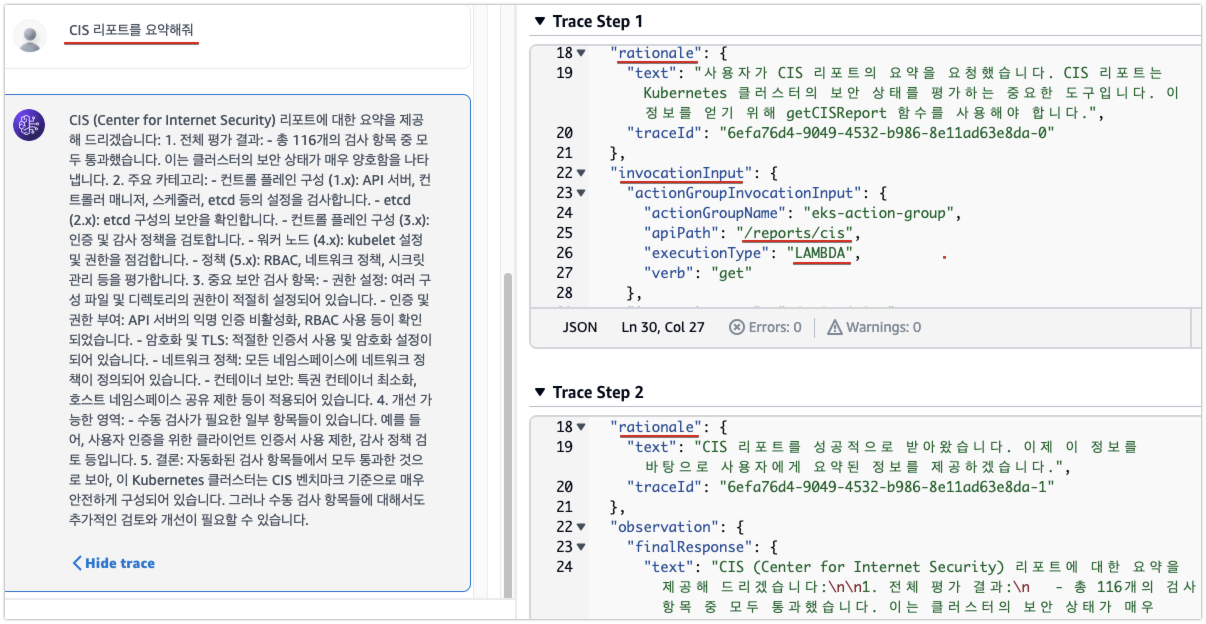This screenshot has width=1206, height=624.
Task: Click the Ln 30, Col 27 cursor indicator
Action: coord(663,327)
